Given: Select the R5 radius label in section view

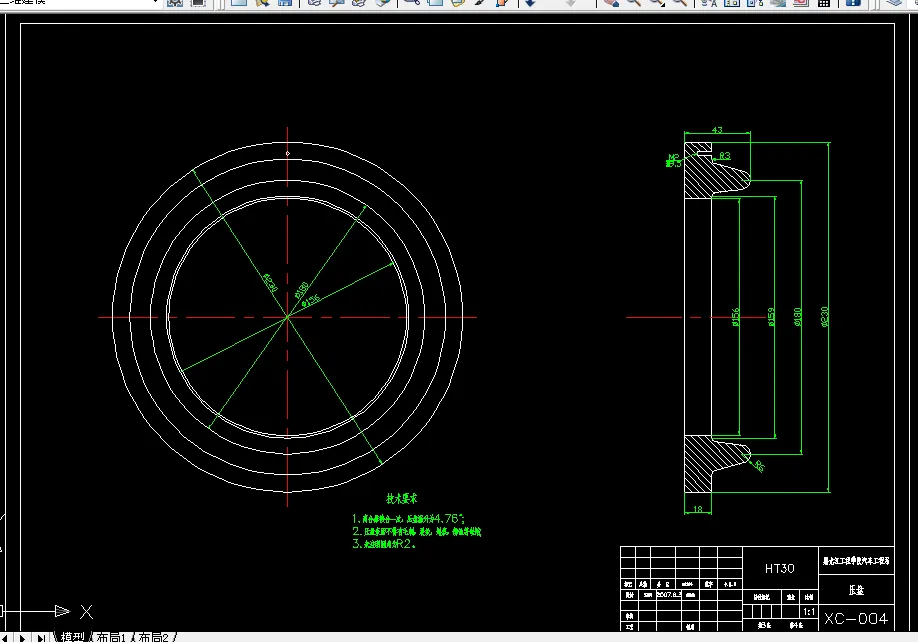Looking at the screenshot, I should coord(759,466).
